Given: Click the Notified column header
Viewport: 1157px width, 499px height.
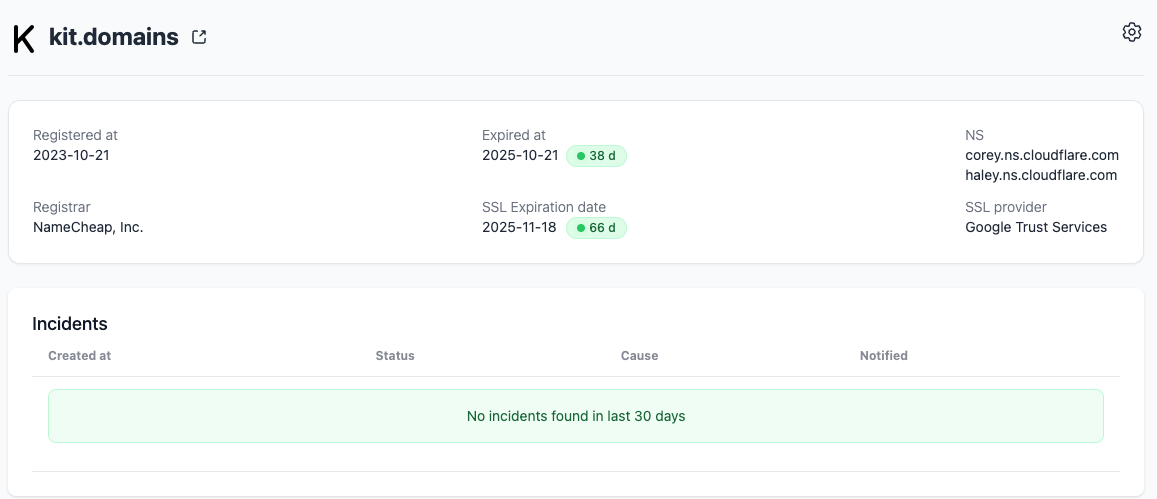Looking at the screenshot, I should coord(883,356).
